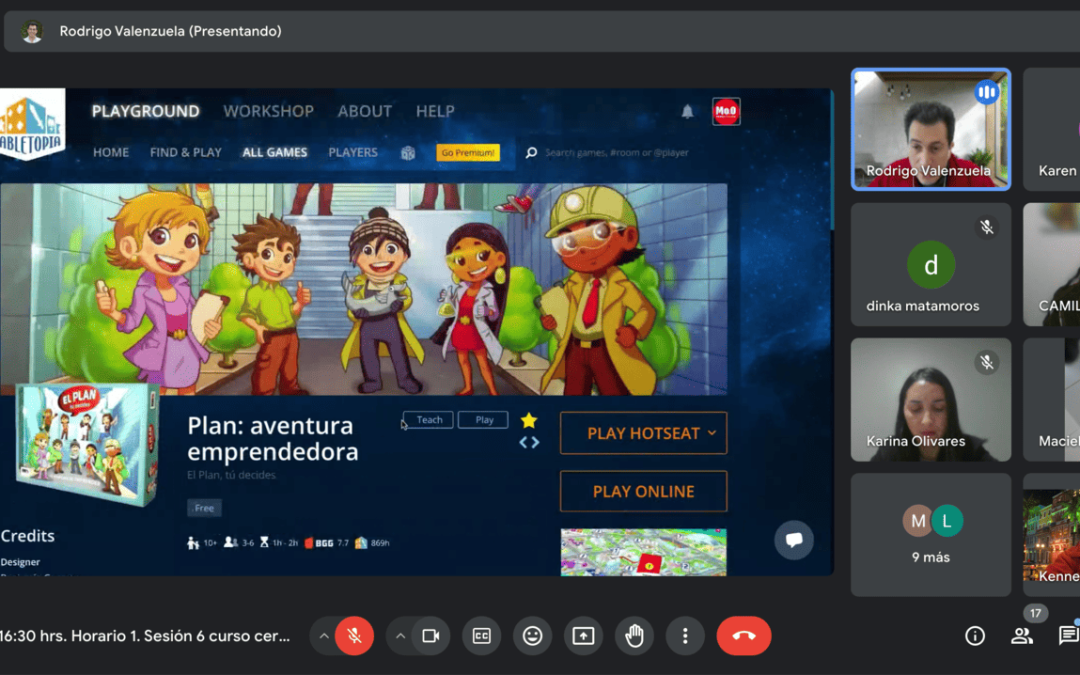Open the El Plan game box thumbnail
The height and width of the screenshot is (675, 1080).
pyautogui.click(x=87, y=444)
